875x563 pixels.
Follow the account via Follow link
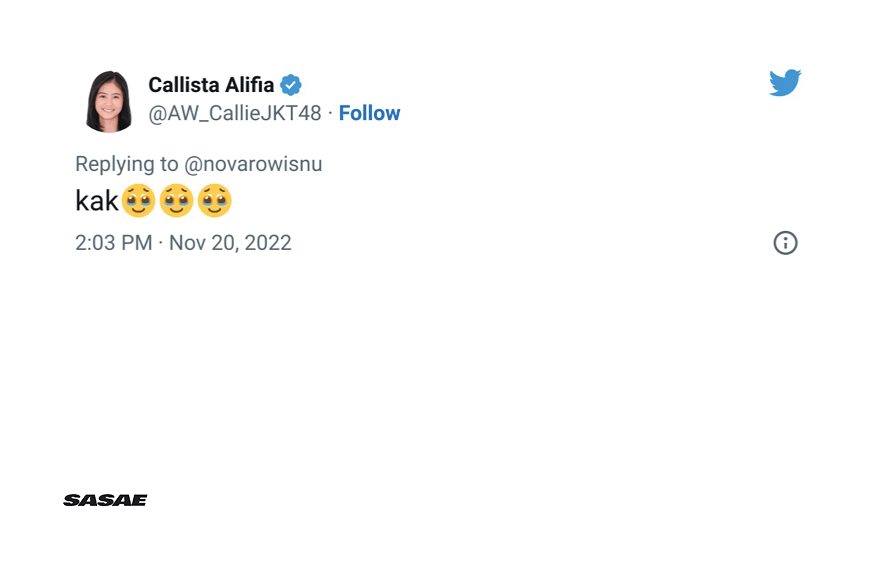[x=369, y=113]
